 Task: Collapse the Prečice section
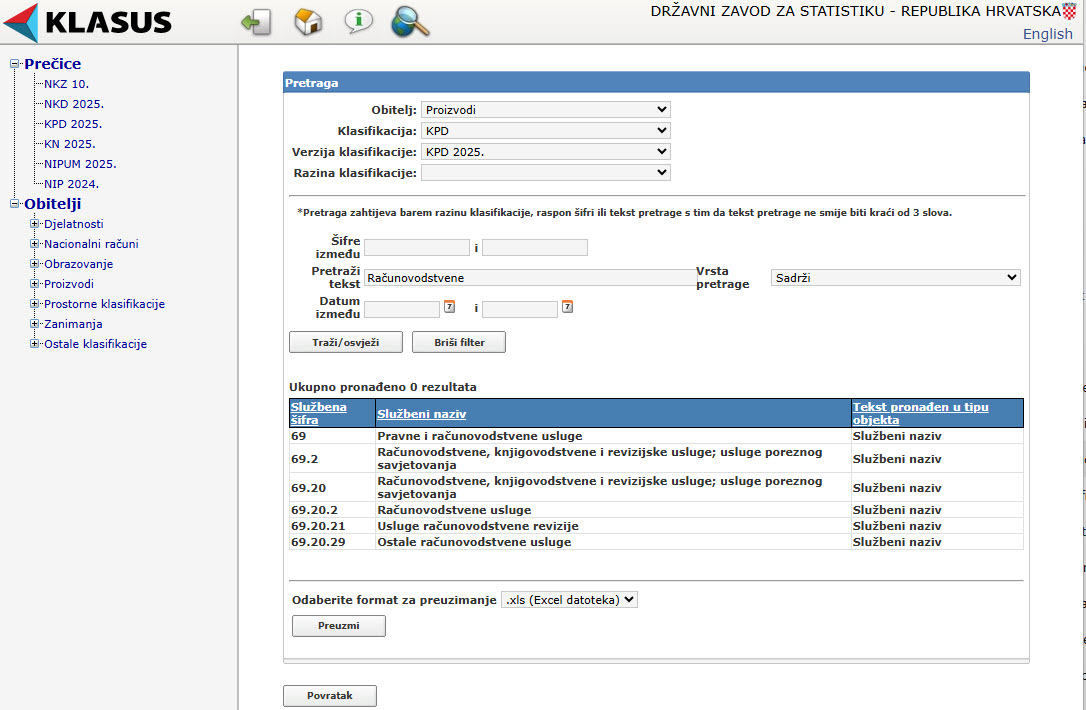click(x=14, y=64)
